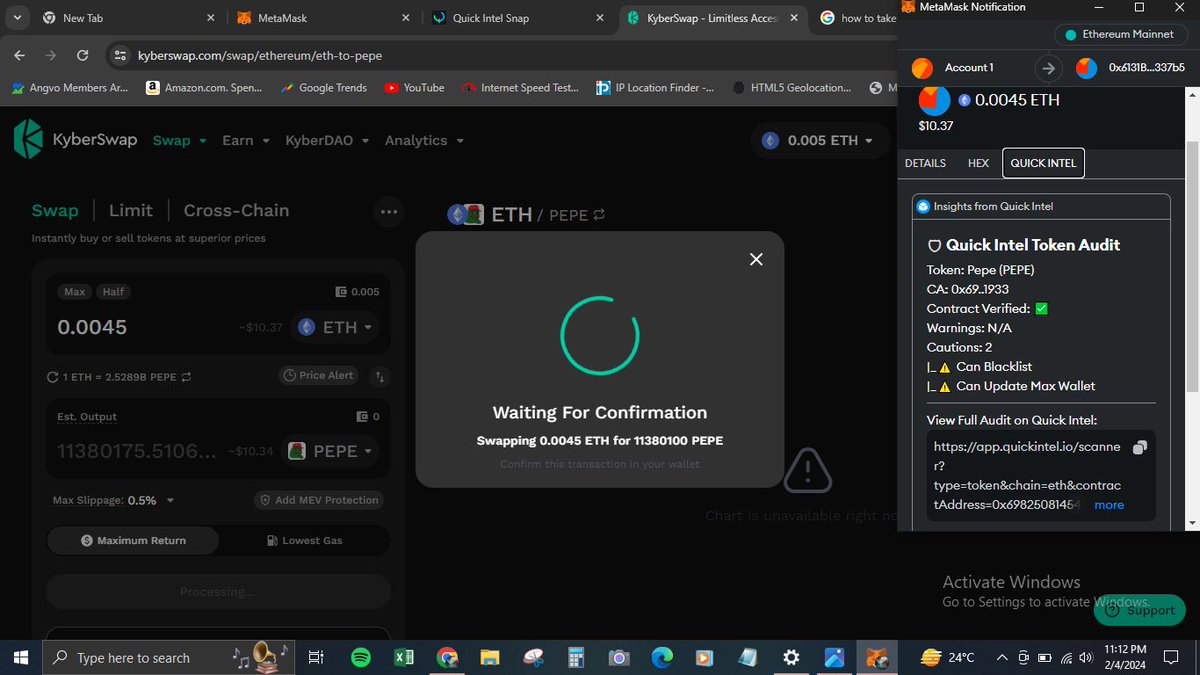Open Settings gear in the taskbar
1200x675 pixels.
coord(791,657)
